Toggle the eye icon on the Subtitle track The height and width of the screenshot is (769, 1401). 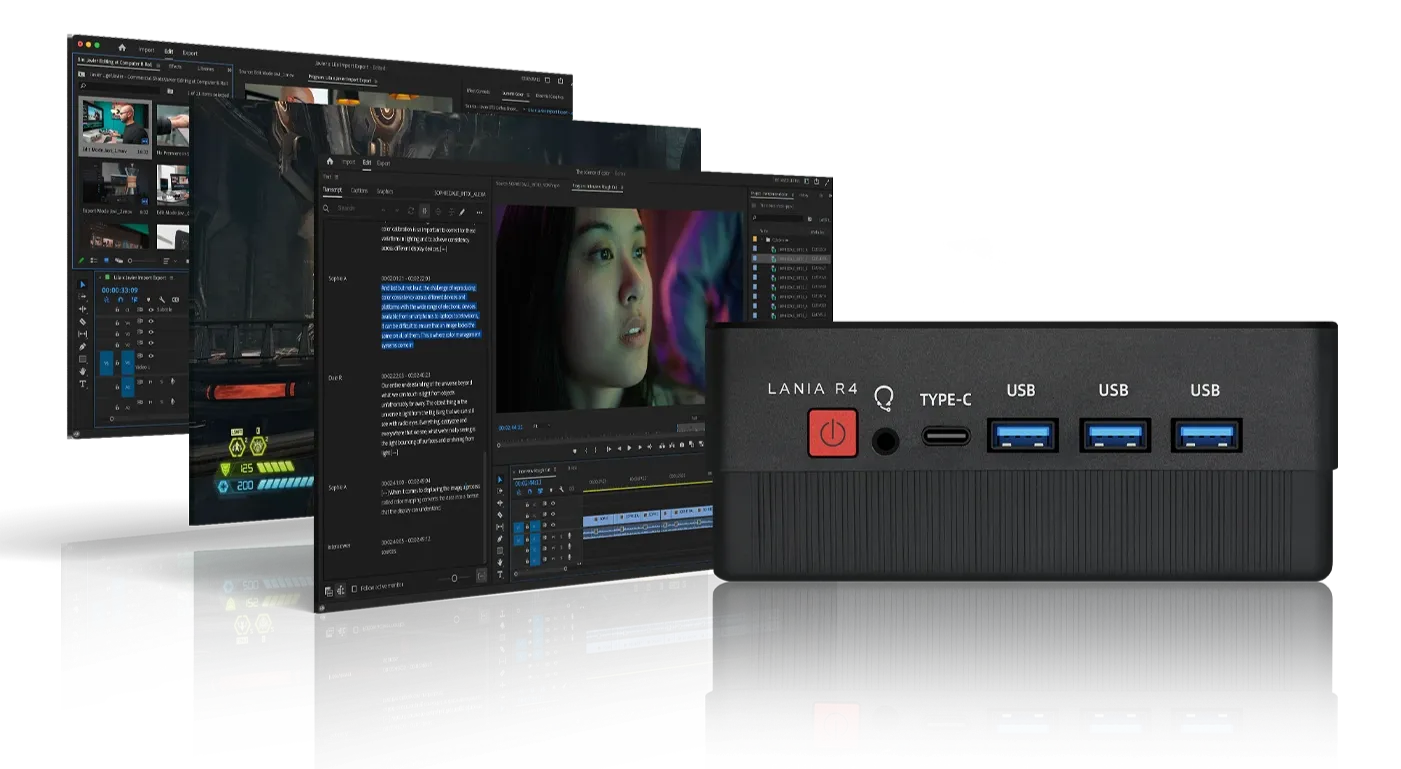coord(152,310)
